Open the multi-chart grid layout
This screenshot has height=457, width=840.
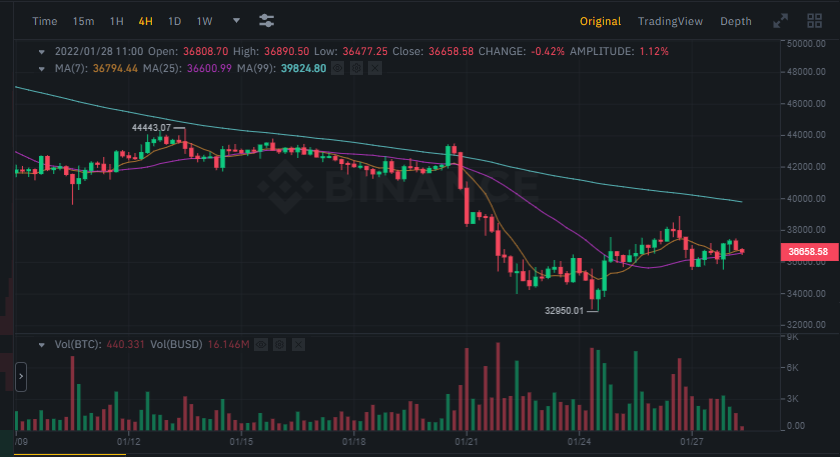815,21
